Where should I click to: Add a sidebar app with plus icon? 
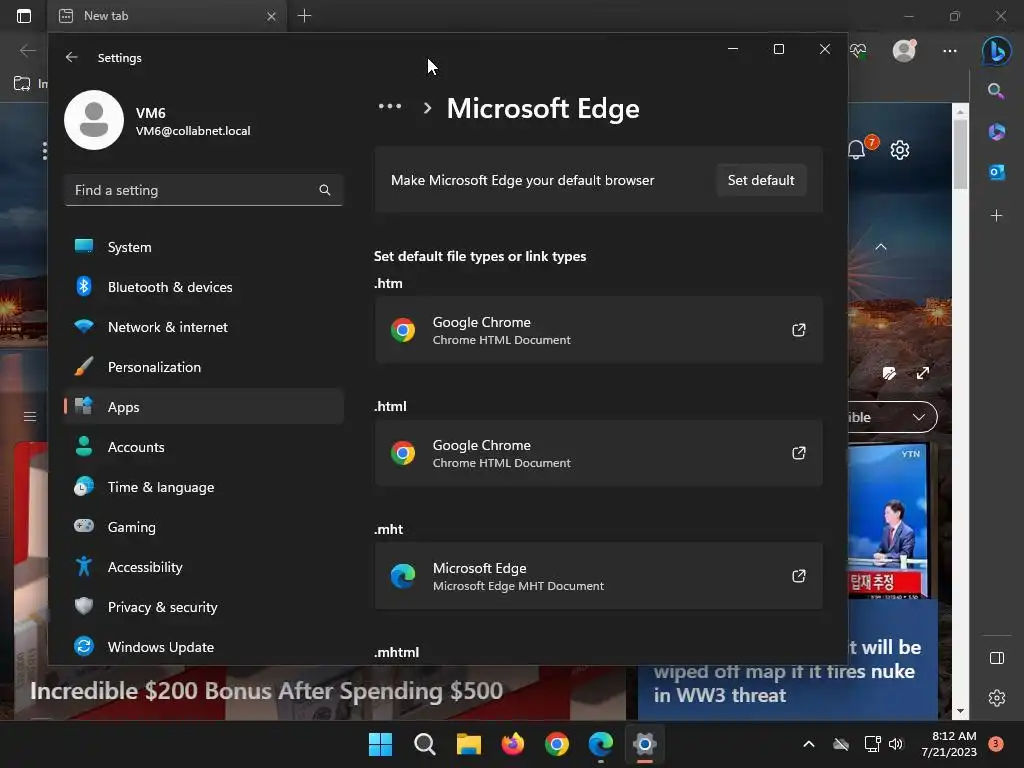[x=997, y=216]
